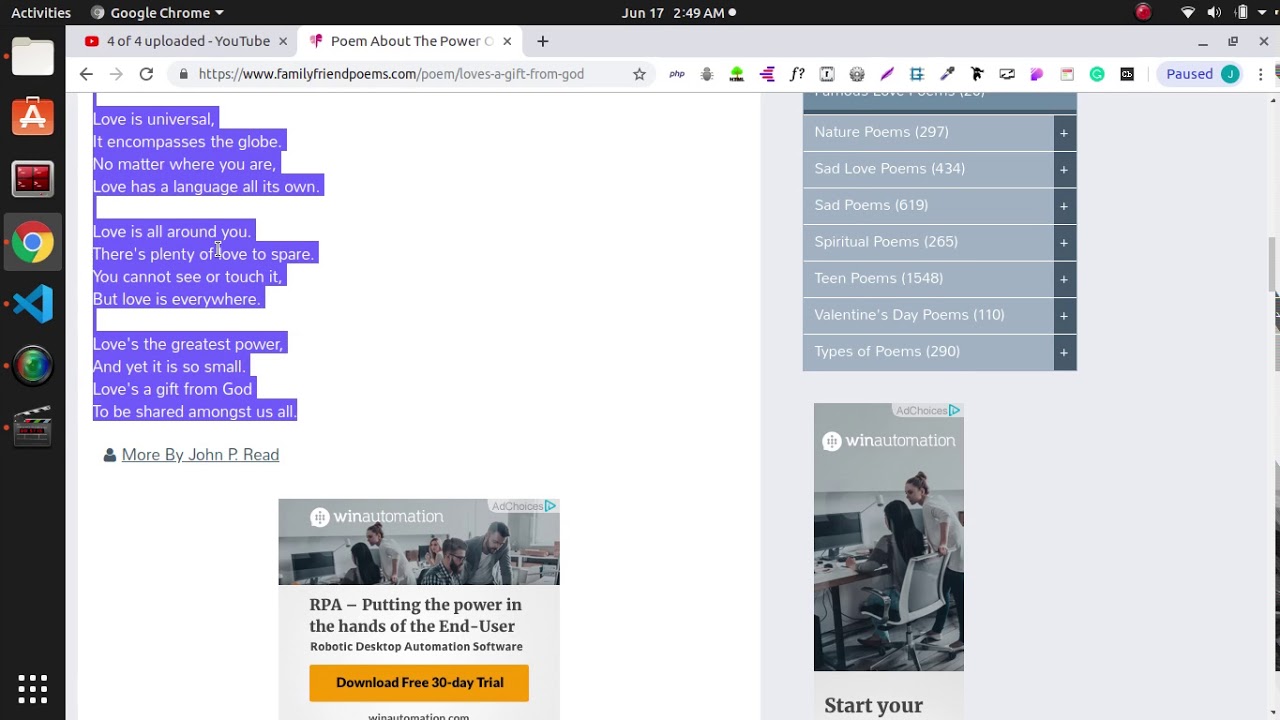1280x720 pixels.
Task: Close the YouTube tab
Action: (283, 41)
